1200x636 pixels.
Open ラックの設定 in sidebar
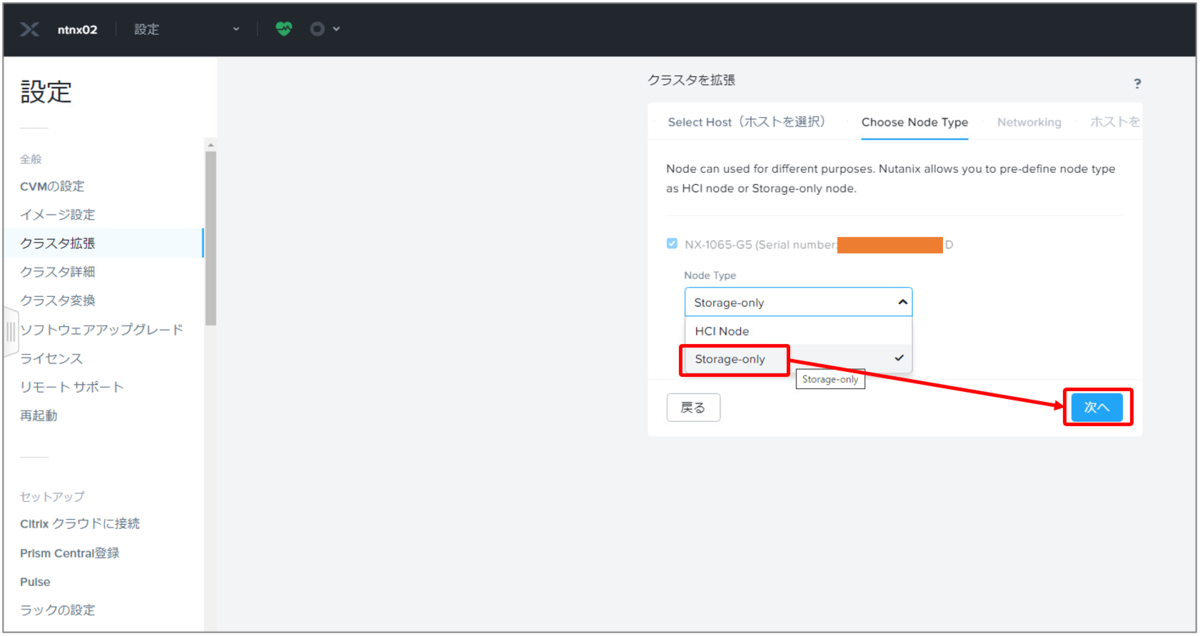58,610
